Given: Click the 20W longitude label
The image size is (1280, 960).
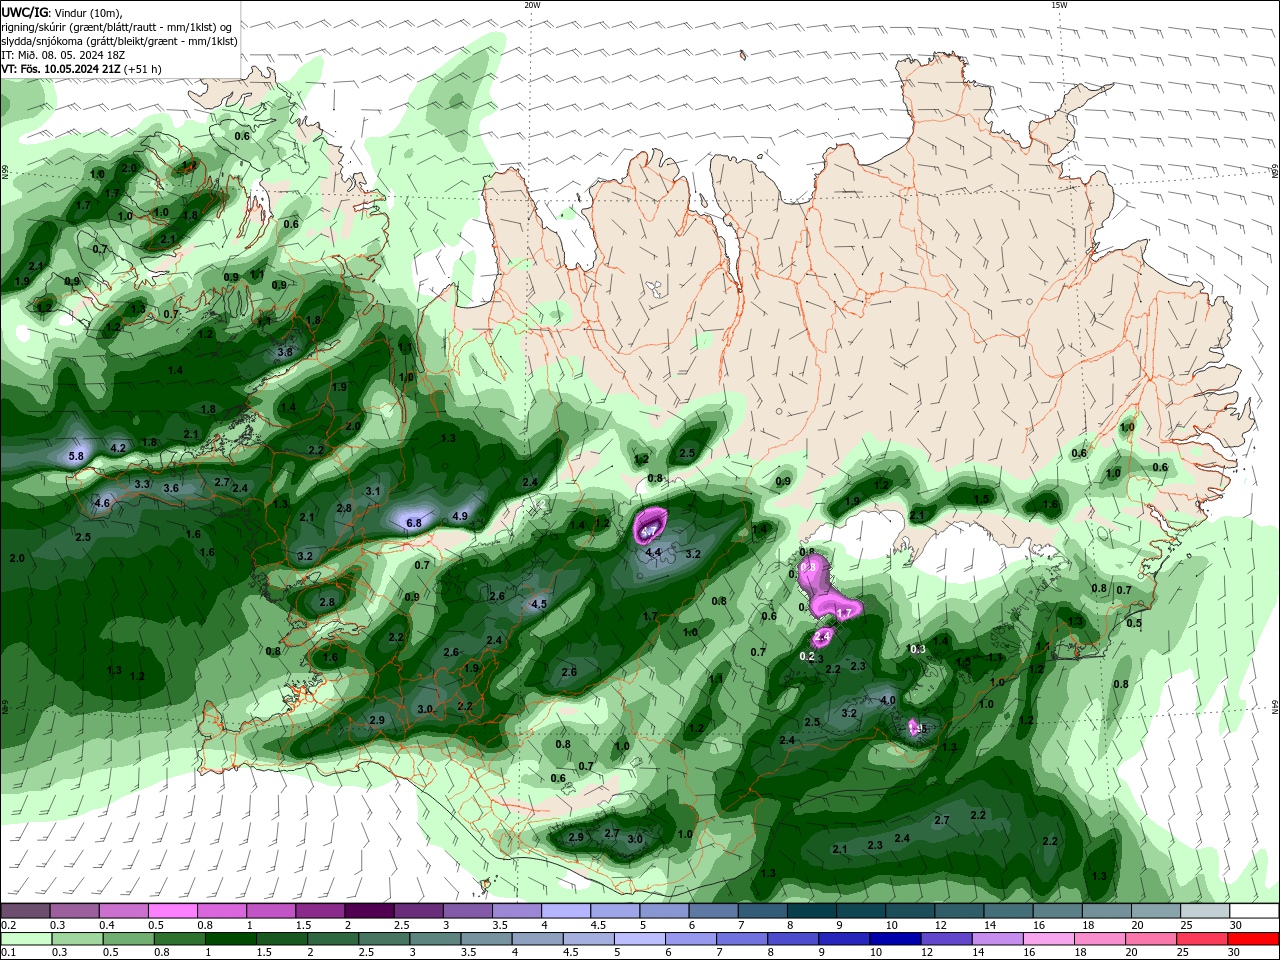Looking at the screenshot, I should 532,5.
